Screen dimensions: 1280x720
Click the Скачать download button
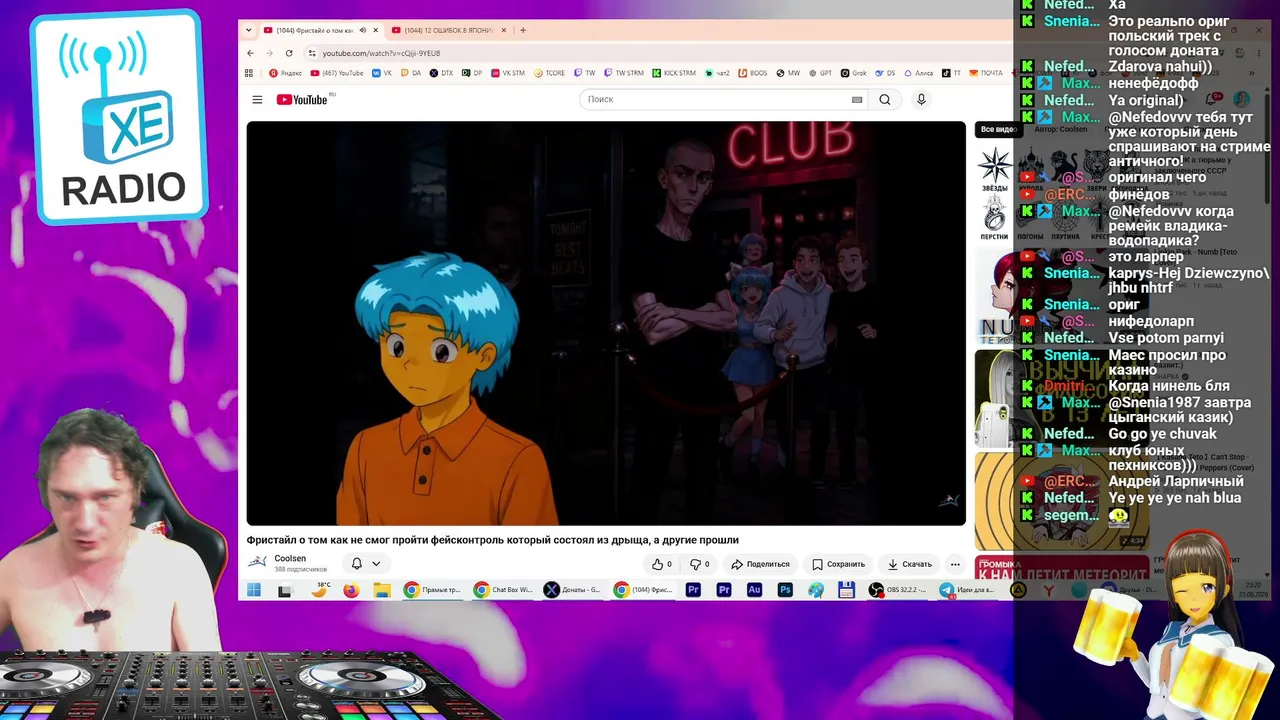tap(910, 564)
